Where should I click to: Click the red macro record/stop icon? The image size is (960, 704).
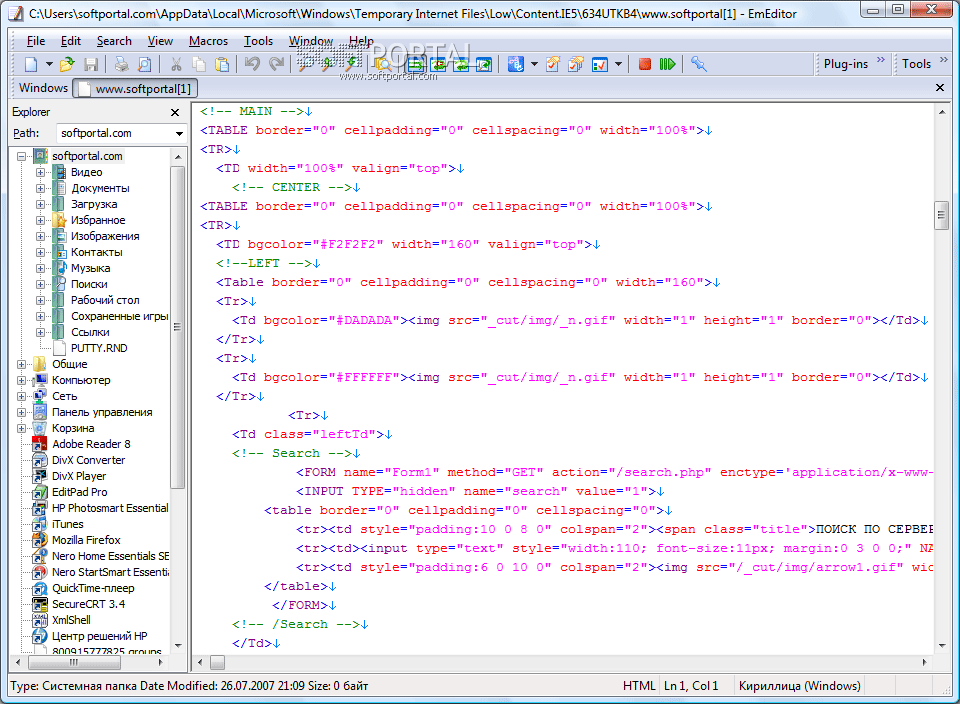[645, 64]
